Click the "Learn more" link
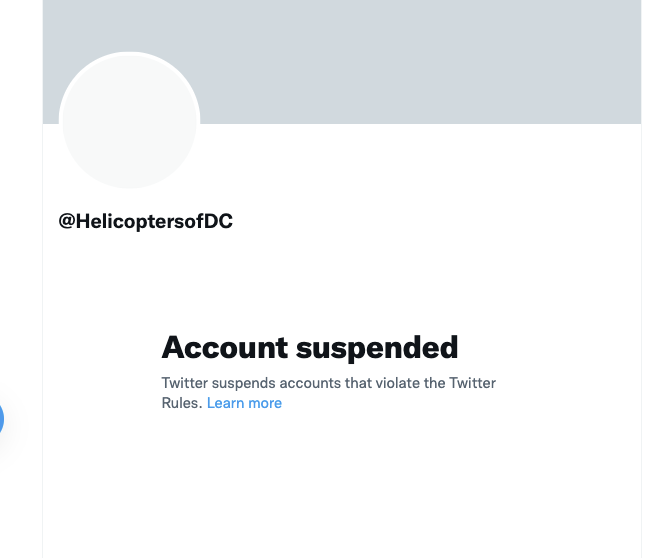647x558 pixels. pyautogui.click(x=244, y=403)
